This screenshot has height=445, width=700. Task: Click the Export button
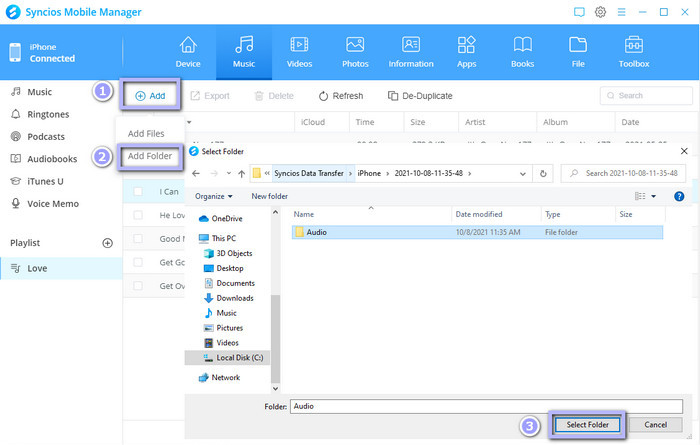pos(210,96)
